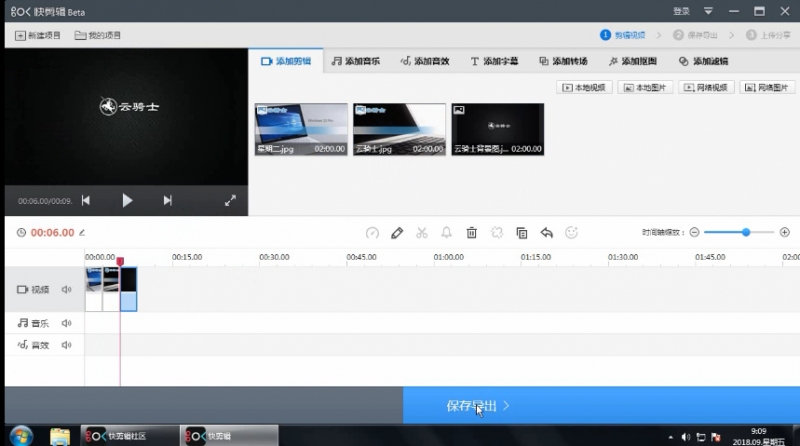Screen dimensions: 800x446
Task: Select highlighted third clip on video track
Action: pyautogui.click(x=129, y=289)
